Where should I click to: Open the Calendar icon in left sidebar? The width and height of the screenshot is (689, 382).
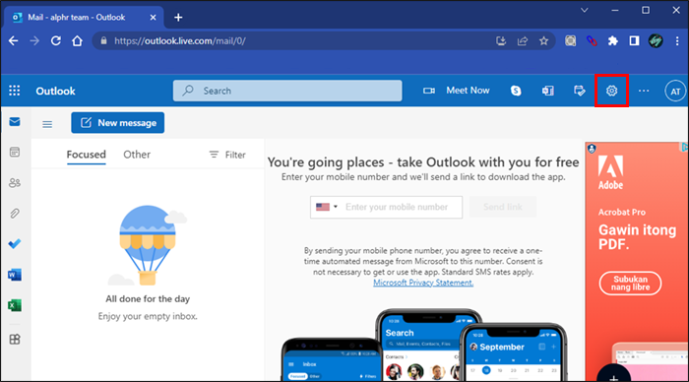(15, 152)
